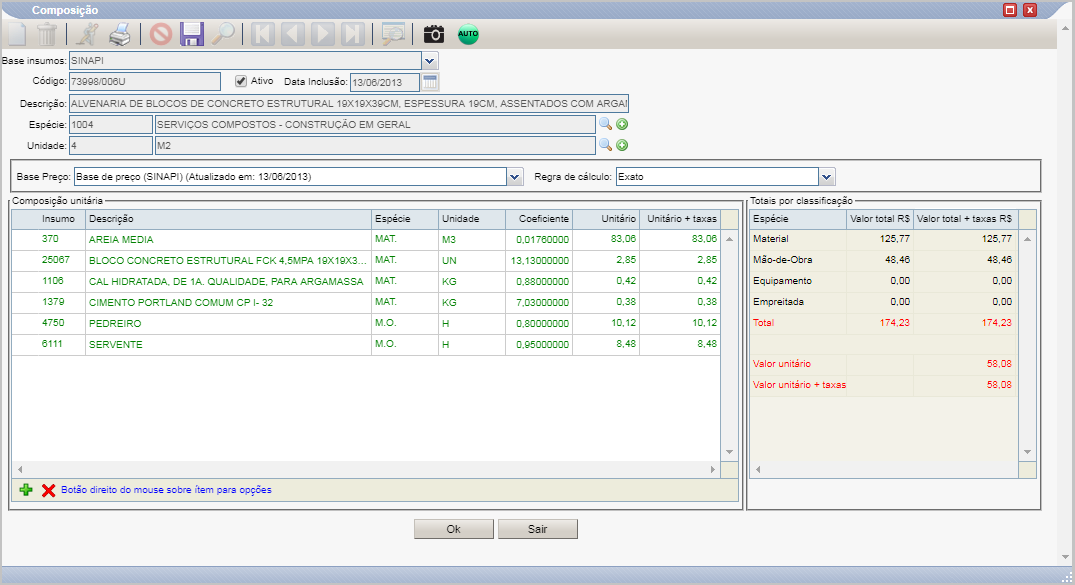The width and height of the screenshot is (1075, 585).
Task: Open the Regra de cálculo dropdown
Action: tap(827, 177)
